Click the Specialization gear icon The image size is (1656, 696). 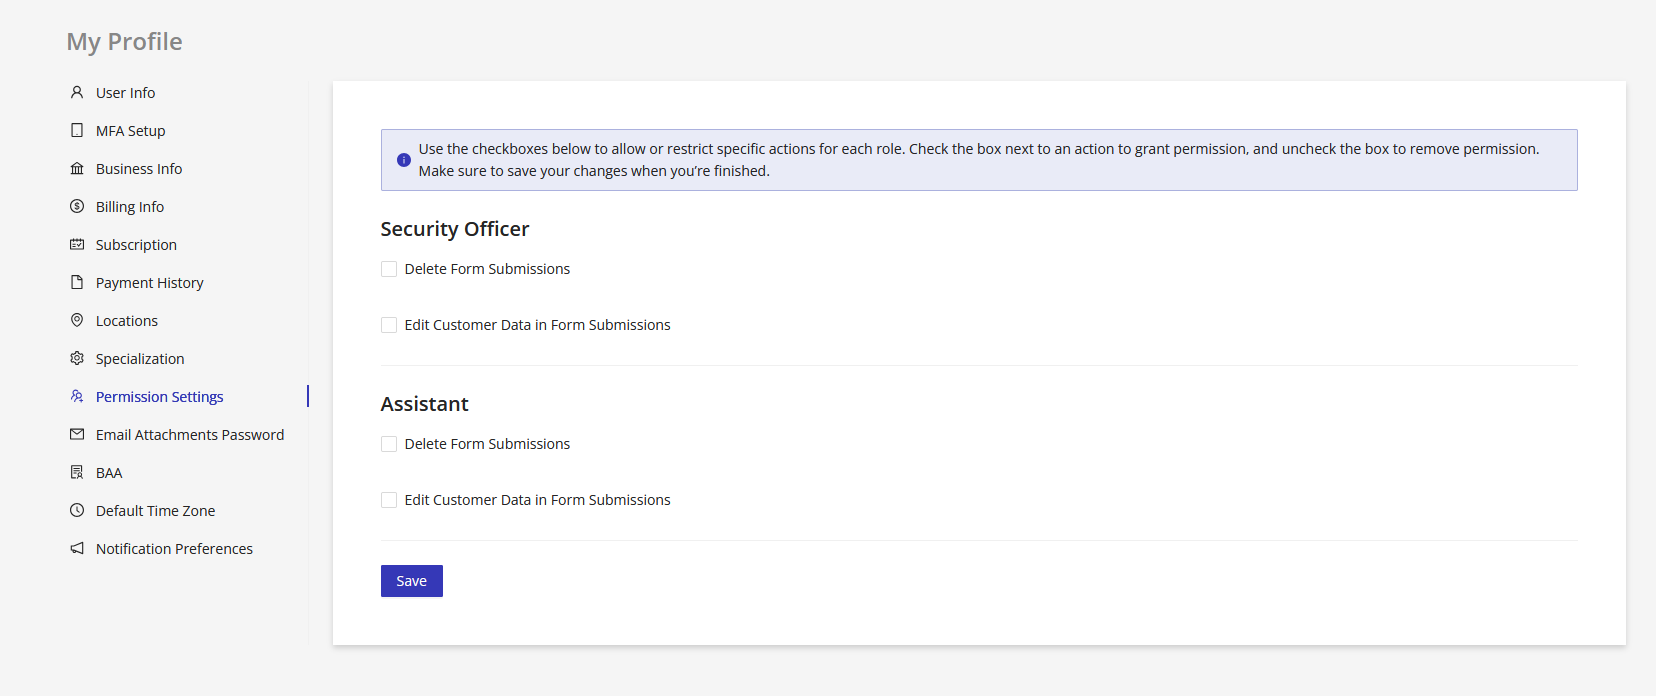[x=77, y=358]
